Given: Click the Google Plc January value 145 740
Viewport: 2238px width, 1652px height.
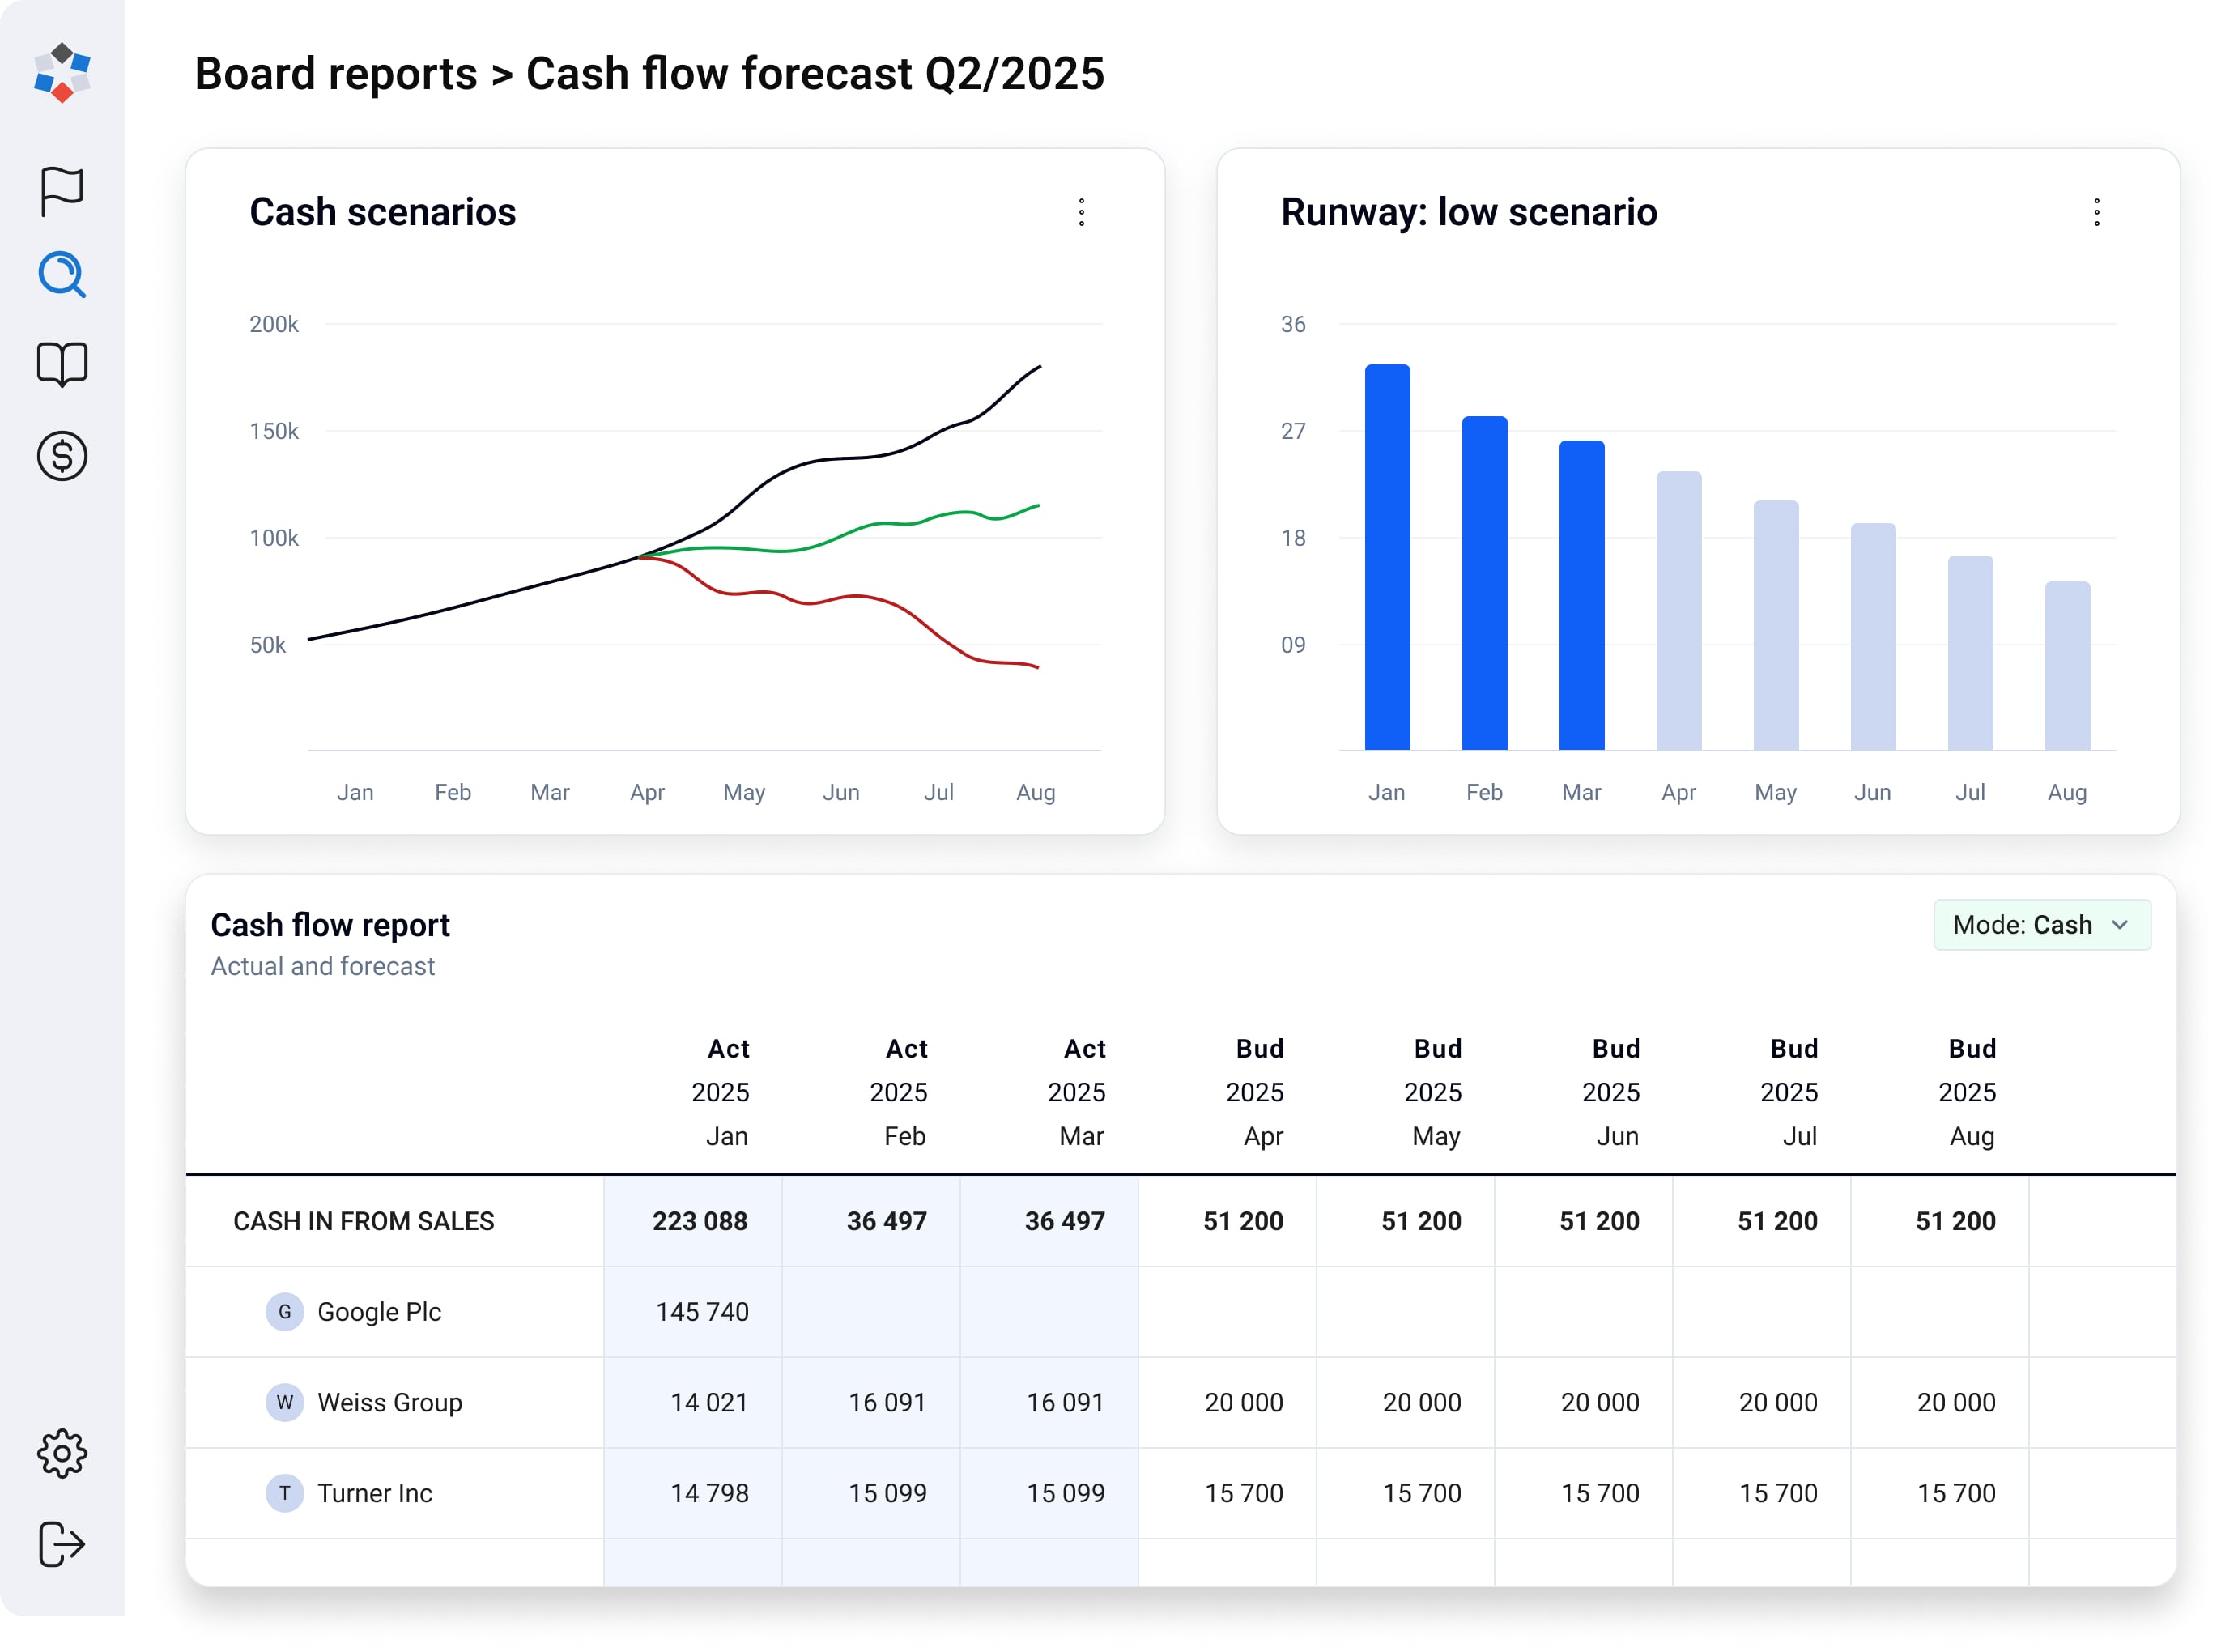Looking at the screenshot, I should pyautogui.click(x=702, y=1312).
